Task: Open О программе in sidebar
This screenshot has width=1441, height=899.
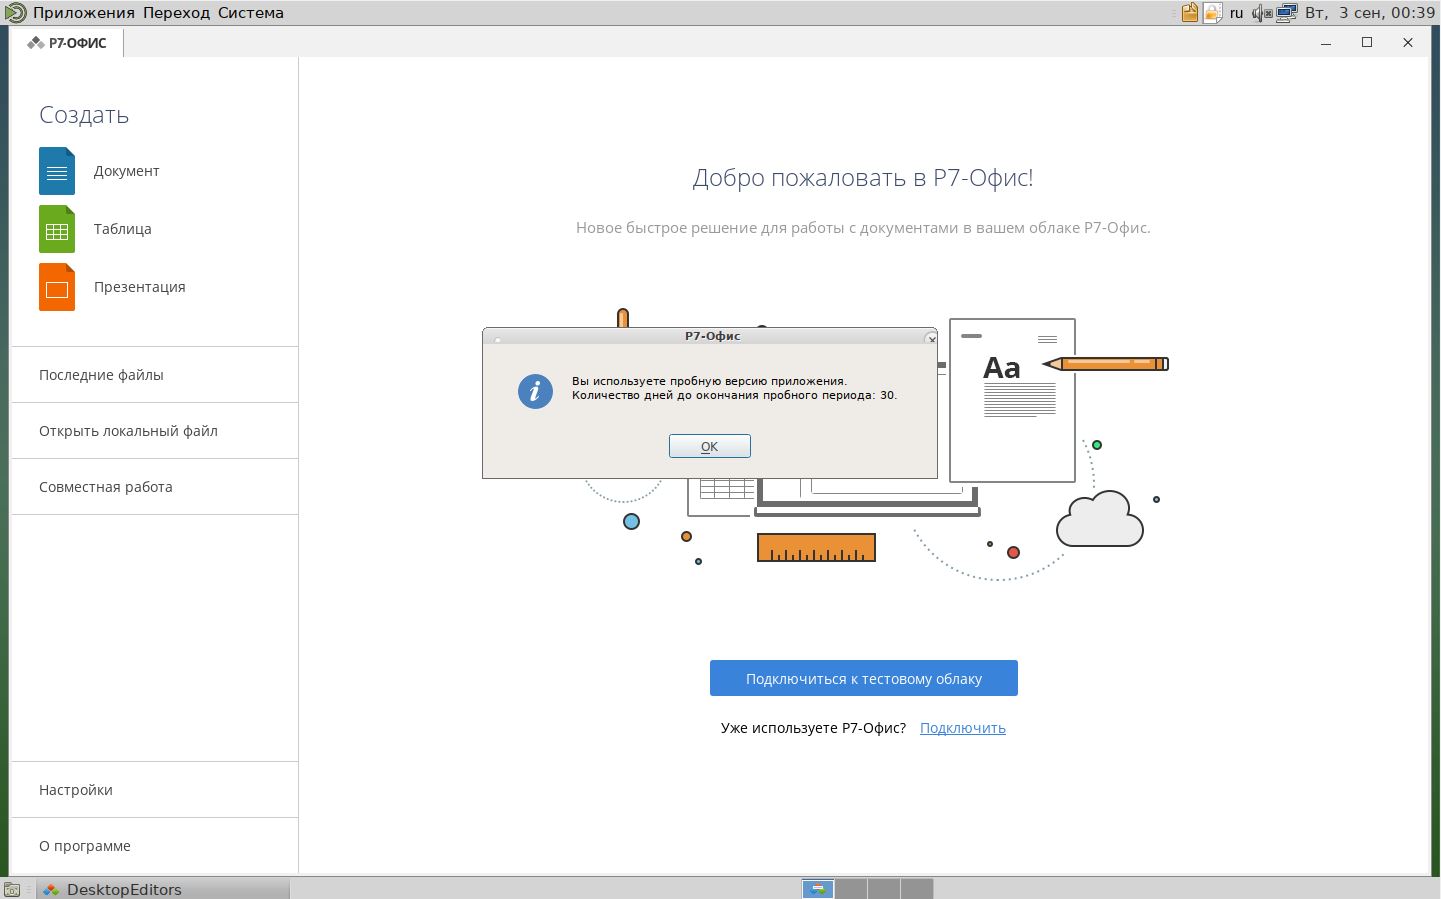Action: click(x=154, y=846)
